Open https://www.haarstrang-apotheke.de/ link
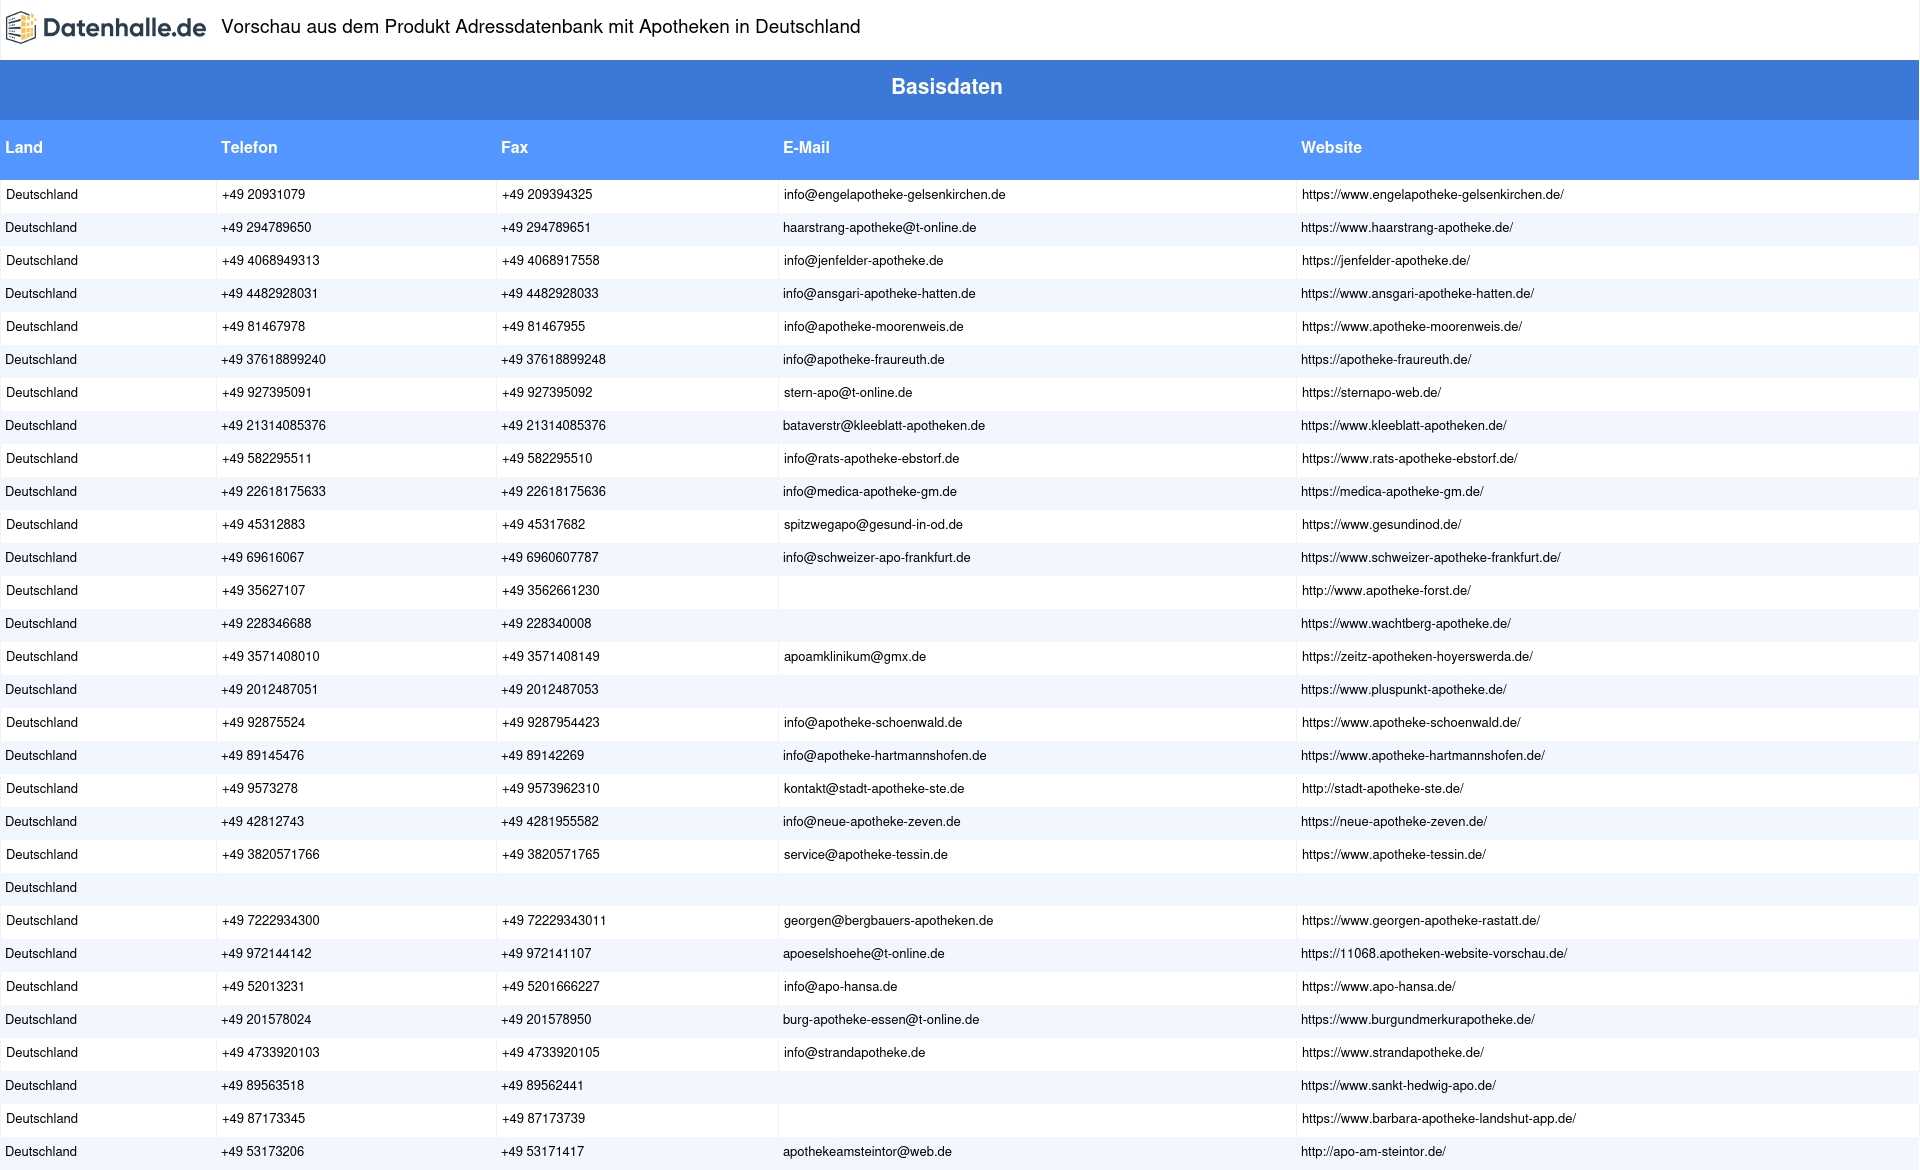 click(x=1407, y=228)
